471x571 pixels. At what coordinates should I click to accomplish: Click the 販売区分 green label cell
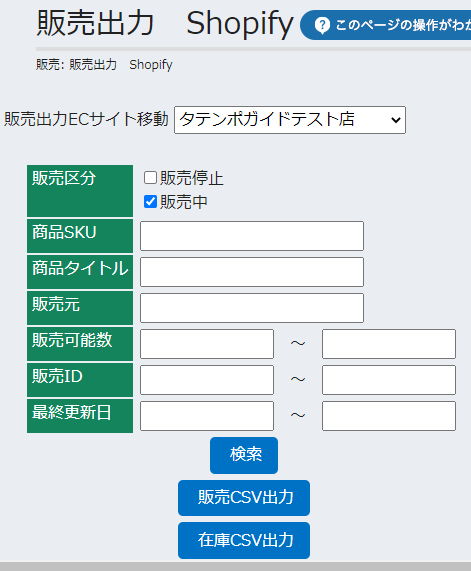click(x=80, y=191)
